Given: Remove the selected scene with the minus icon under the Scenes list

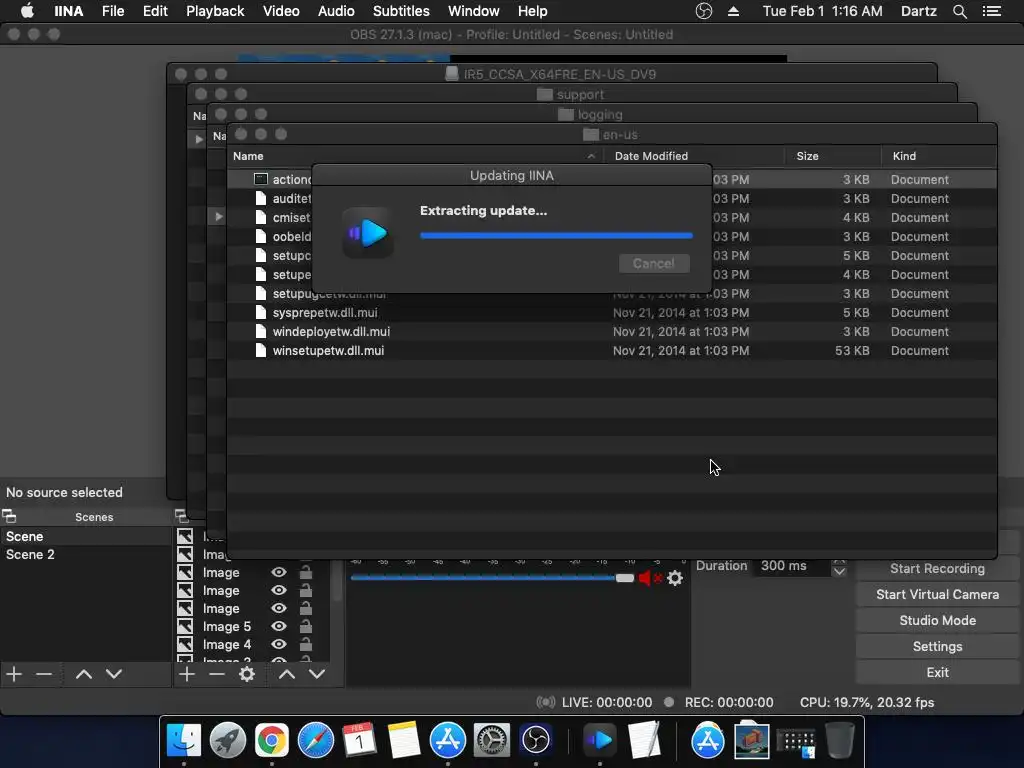Looking at the screenshot, I should click(44, 674).
